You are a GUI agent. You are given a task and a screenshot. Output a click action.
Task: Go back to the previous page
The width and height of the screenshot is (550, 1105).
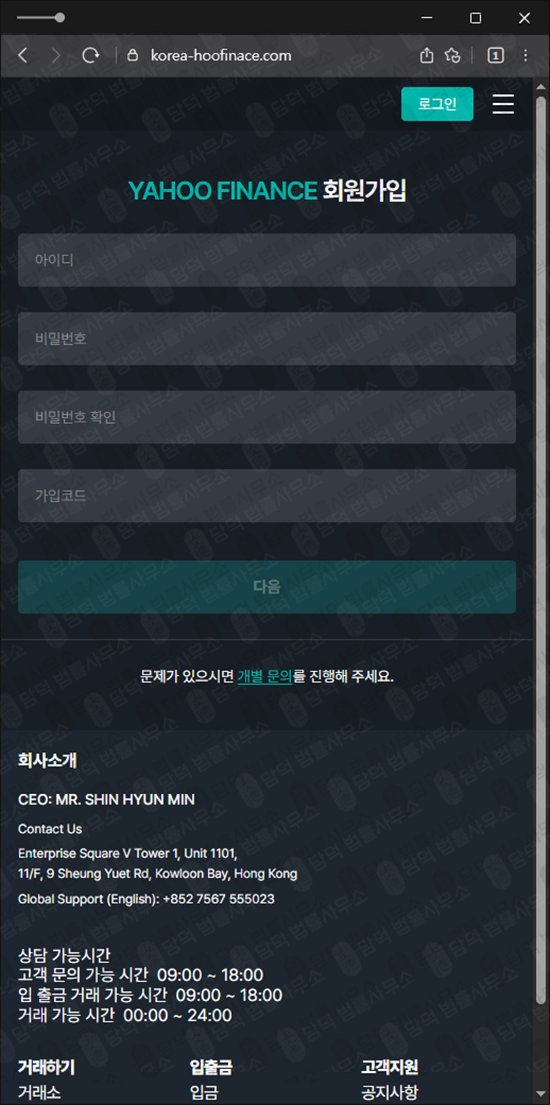pyautogui.click(x=22, y=55)
